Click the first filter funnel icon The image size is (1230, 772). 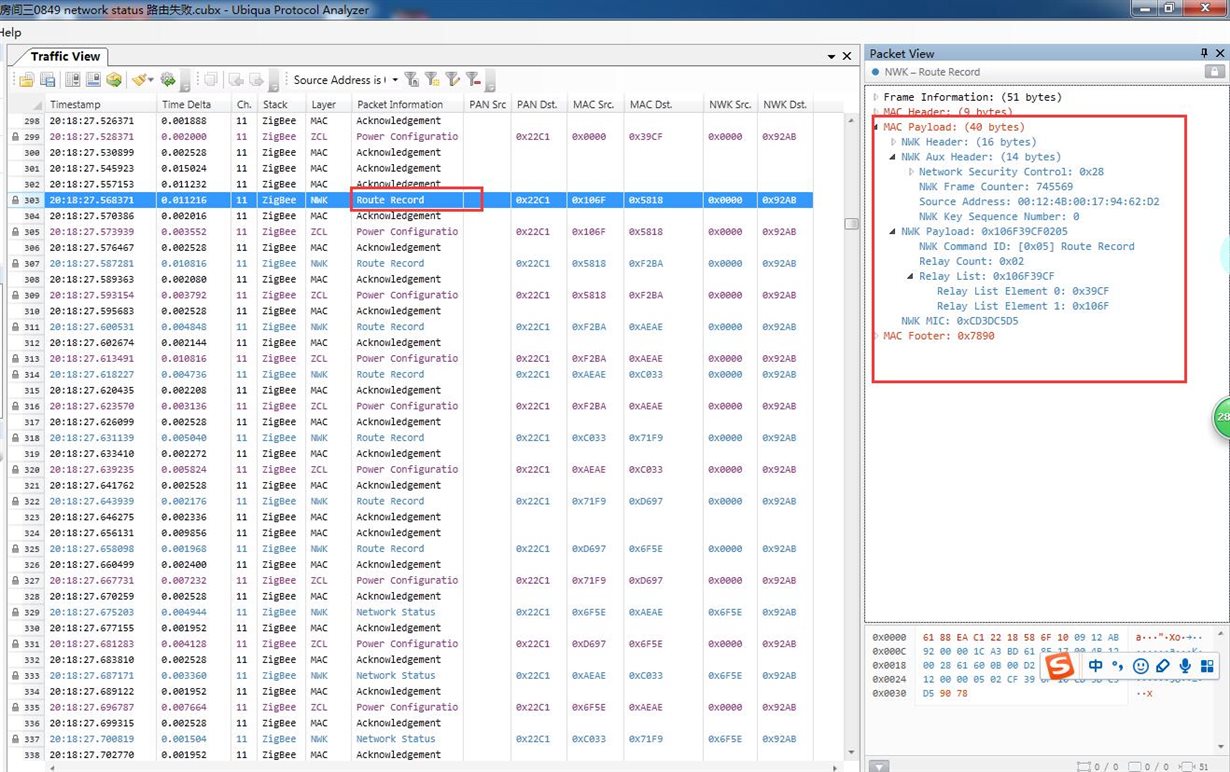click(411, 80)
